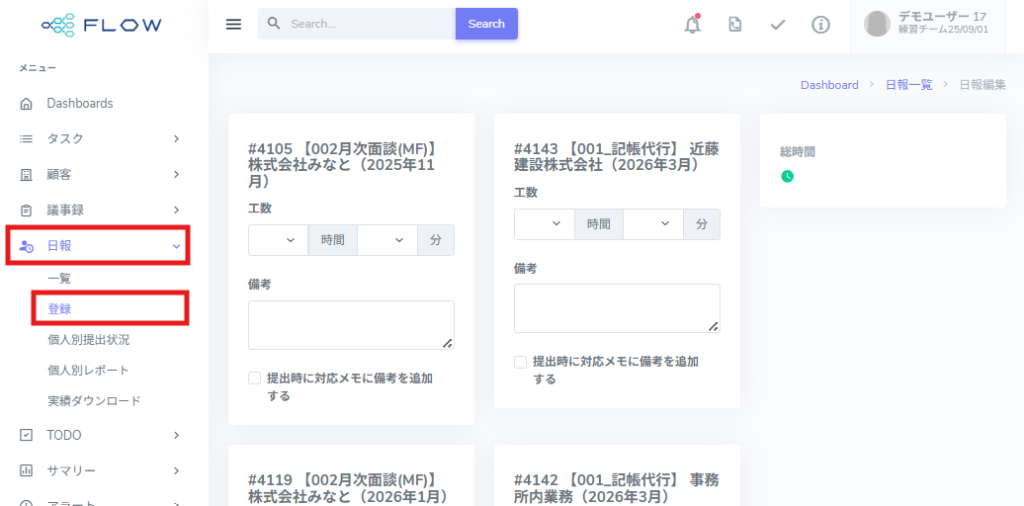The image size is (1024, 506).
Task: Open the info circle icon
Action: (821, 25)
